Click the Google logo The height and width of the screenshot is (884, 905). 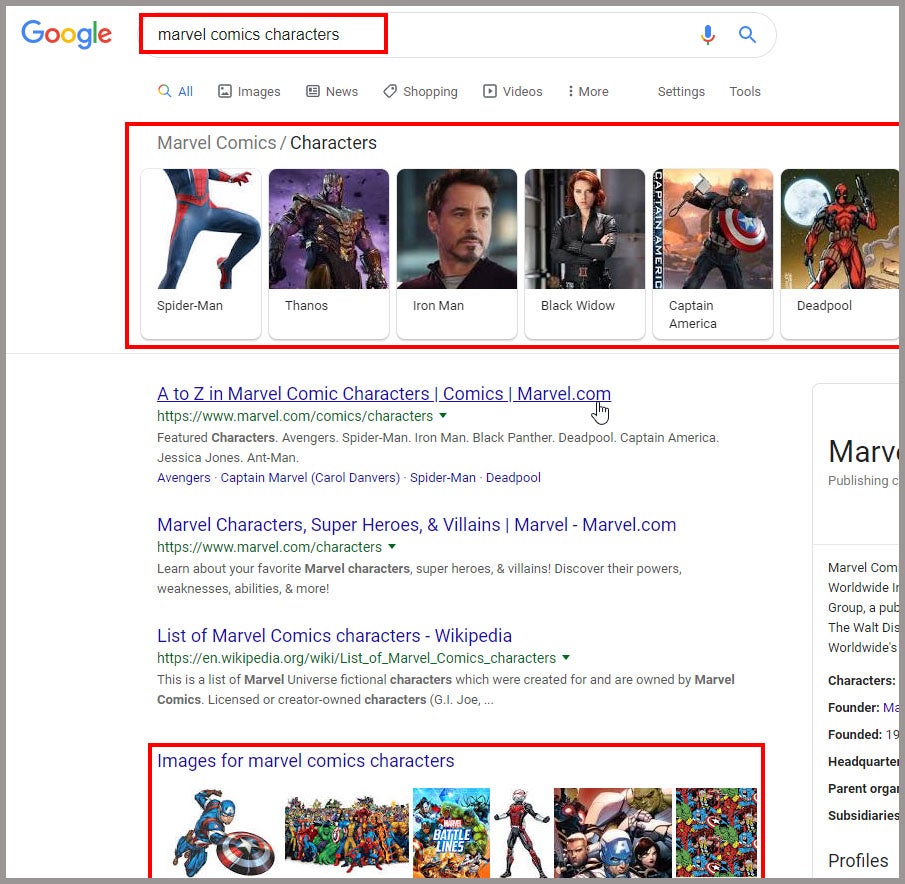[x=66, y=35]
